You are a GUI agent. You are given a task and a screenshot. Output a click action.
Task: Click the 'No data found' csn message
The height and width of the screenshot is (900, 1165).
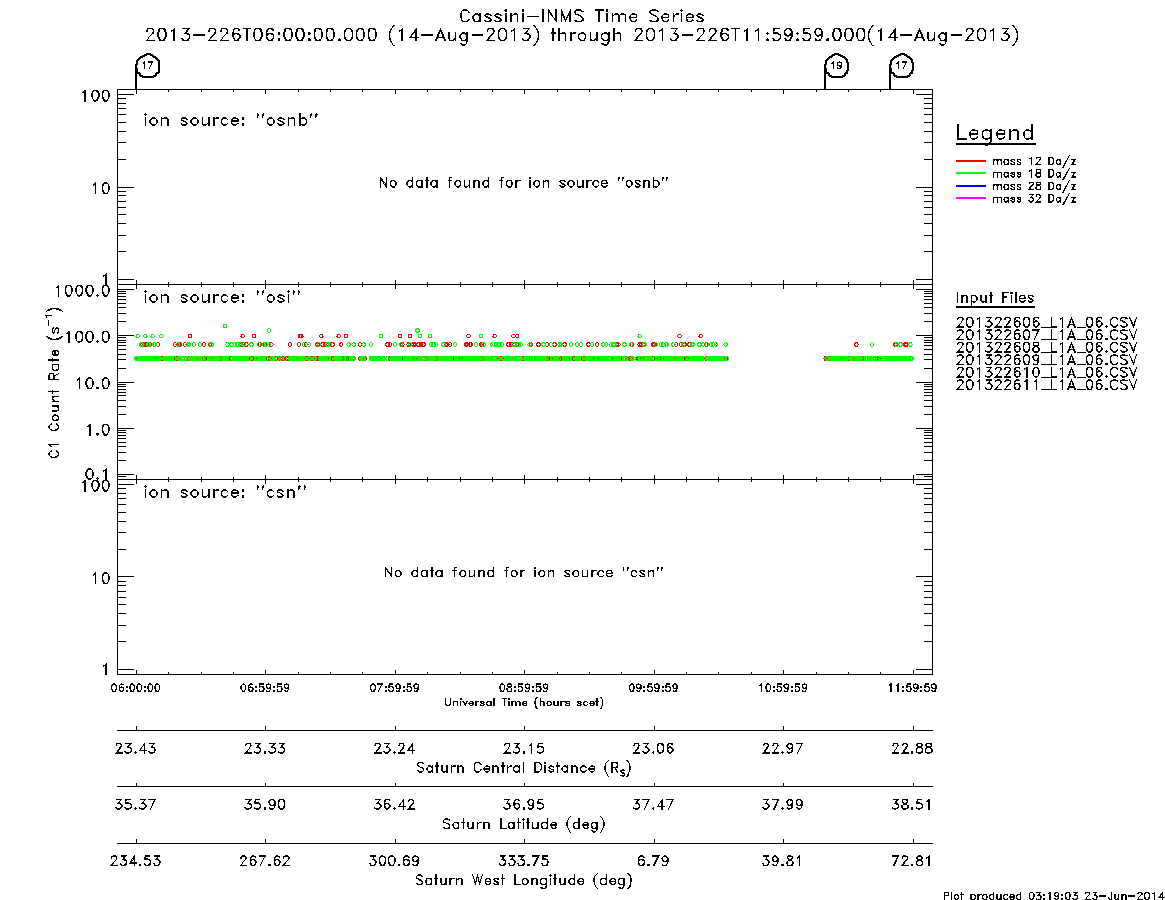524,572
